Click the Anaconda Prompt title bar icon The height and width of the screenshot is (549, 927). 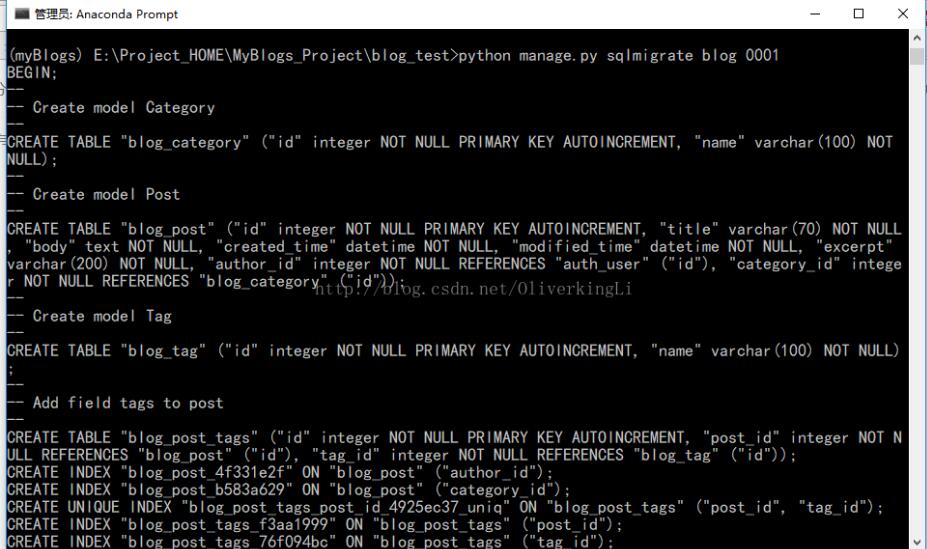click(21, 14)
